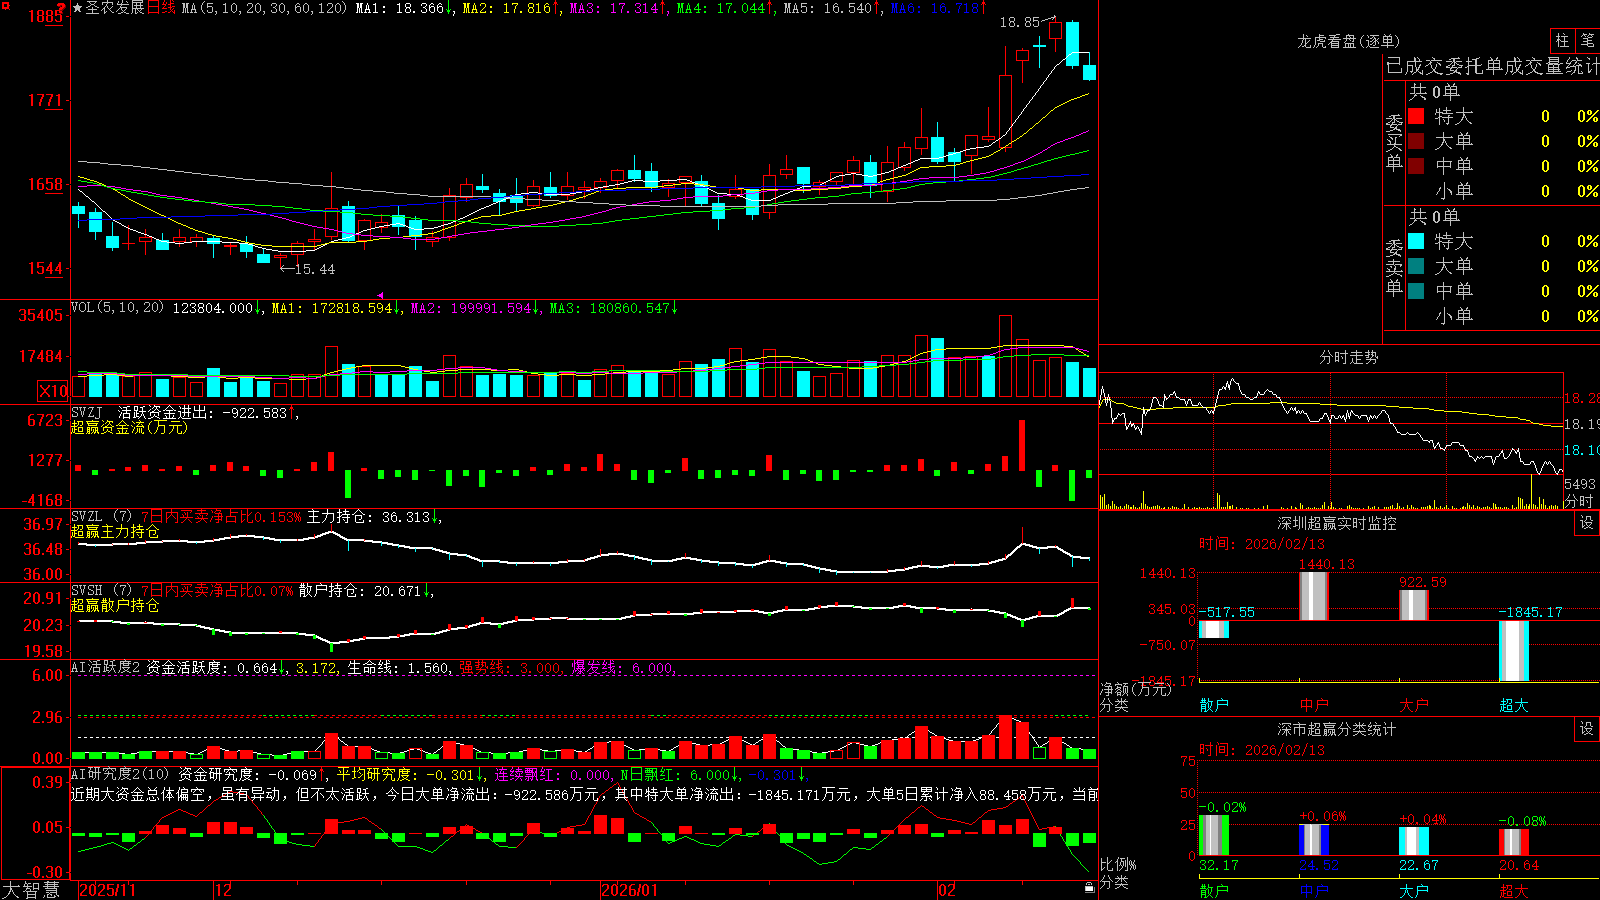Click the 时间: 2026/02/13 label in 实时监控
Viewport: 1600px width, 900px height.
(x=1261, y=544)
